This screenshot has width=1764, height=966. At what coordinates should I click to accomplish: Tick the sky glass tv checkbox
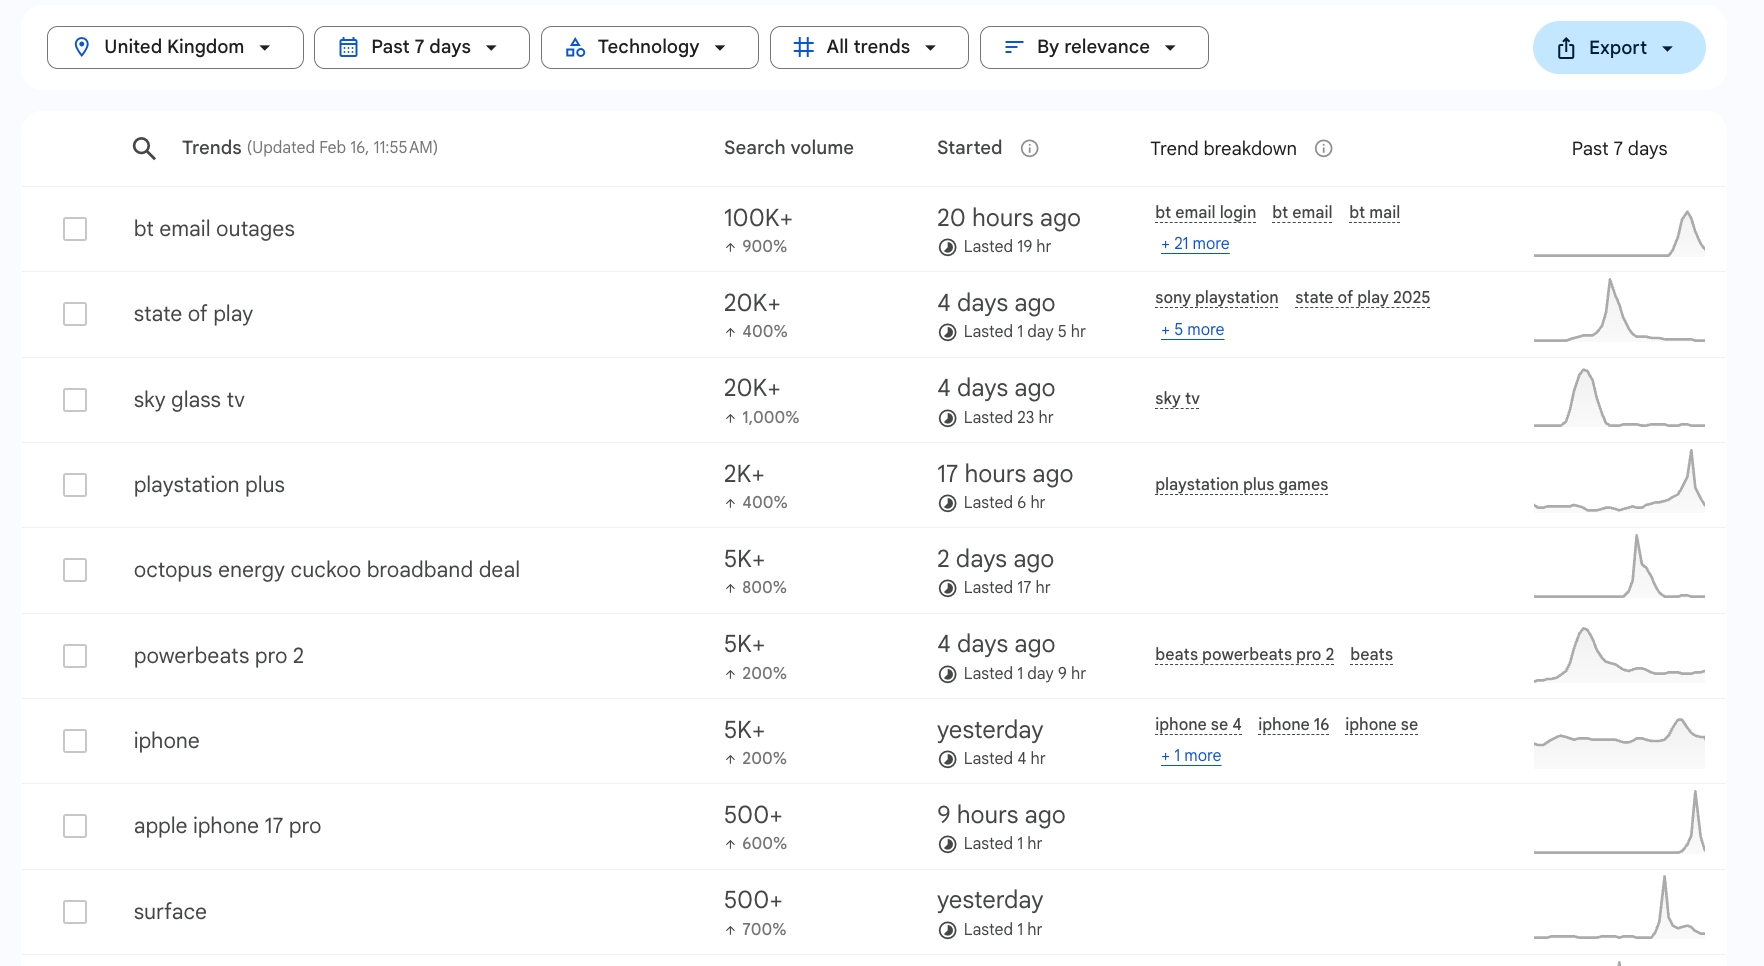pos(75,400)
